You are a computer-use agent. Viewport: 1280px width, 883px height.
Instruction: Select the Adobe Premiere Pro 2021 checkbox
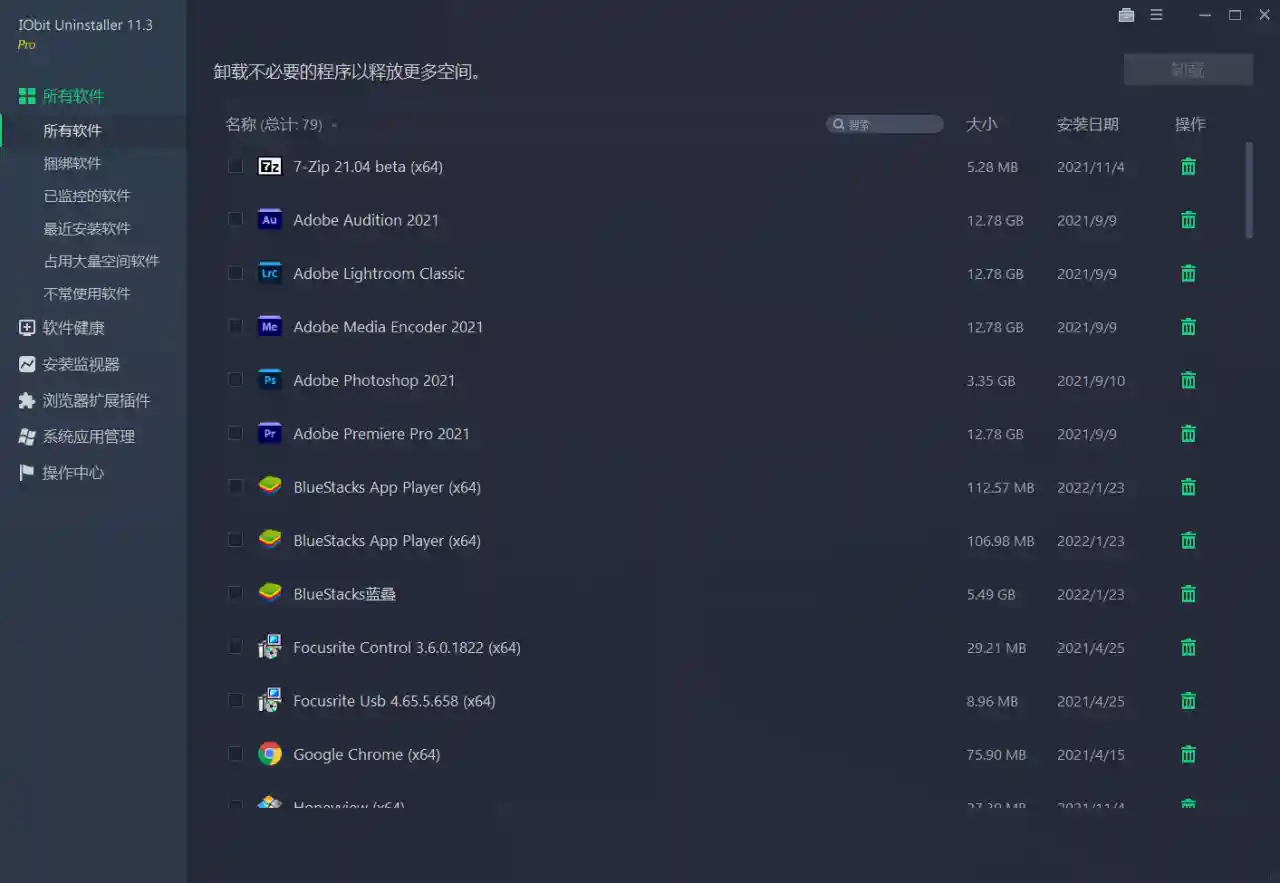(x=235, y=434)
